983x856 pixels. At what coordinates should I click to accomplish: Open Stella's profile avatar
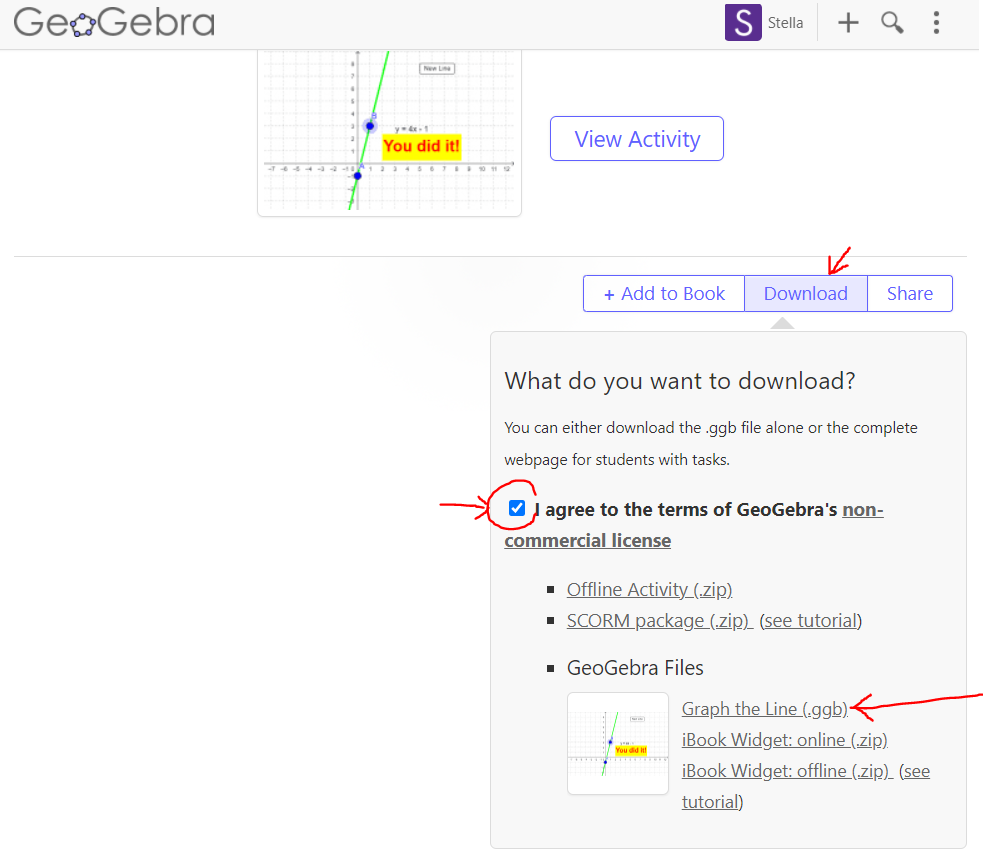743,22
